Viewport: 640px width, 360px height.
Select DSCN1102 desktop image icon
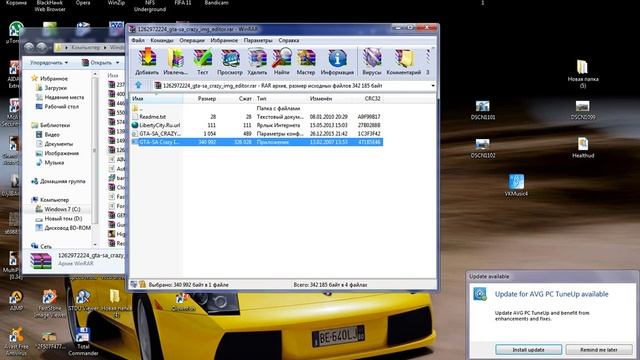(483, 149)
